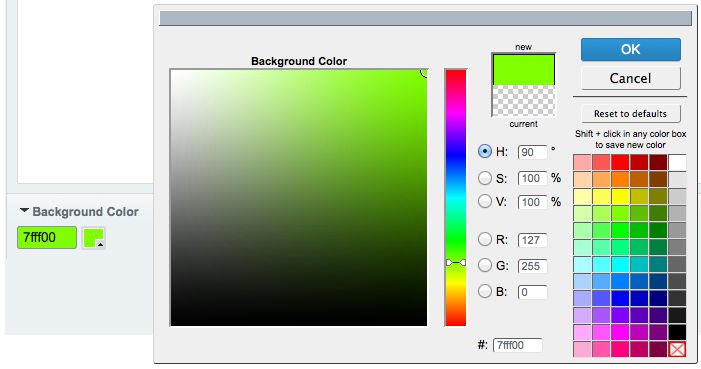Select the B blue radio button

coord(485,291)
